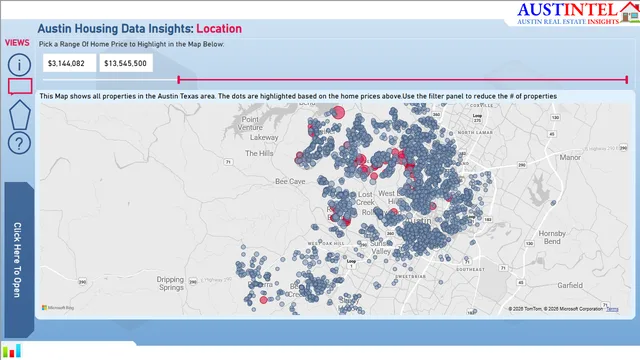The height and width of the screenshot is (360, 640).
Task: Click the left handle of price slider
Action: click(x=179, y=80)
